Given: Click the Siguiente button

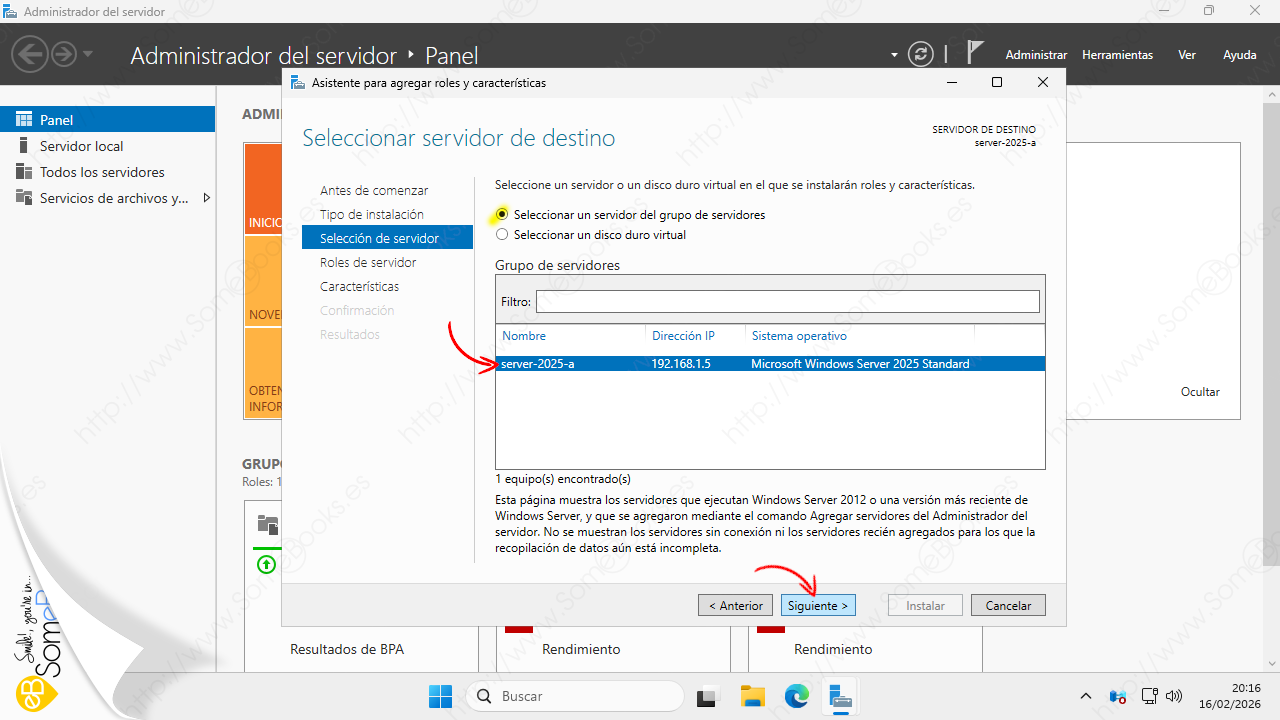Looking at the screenshot, I should pos(817,605).
